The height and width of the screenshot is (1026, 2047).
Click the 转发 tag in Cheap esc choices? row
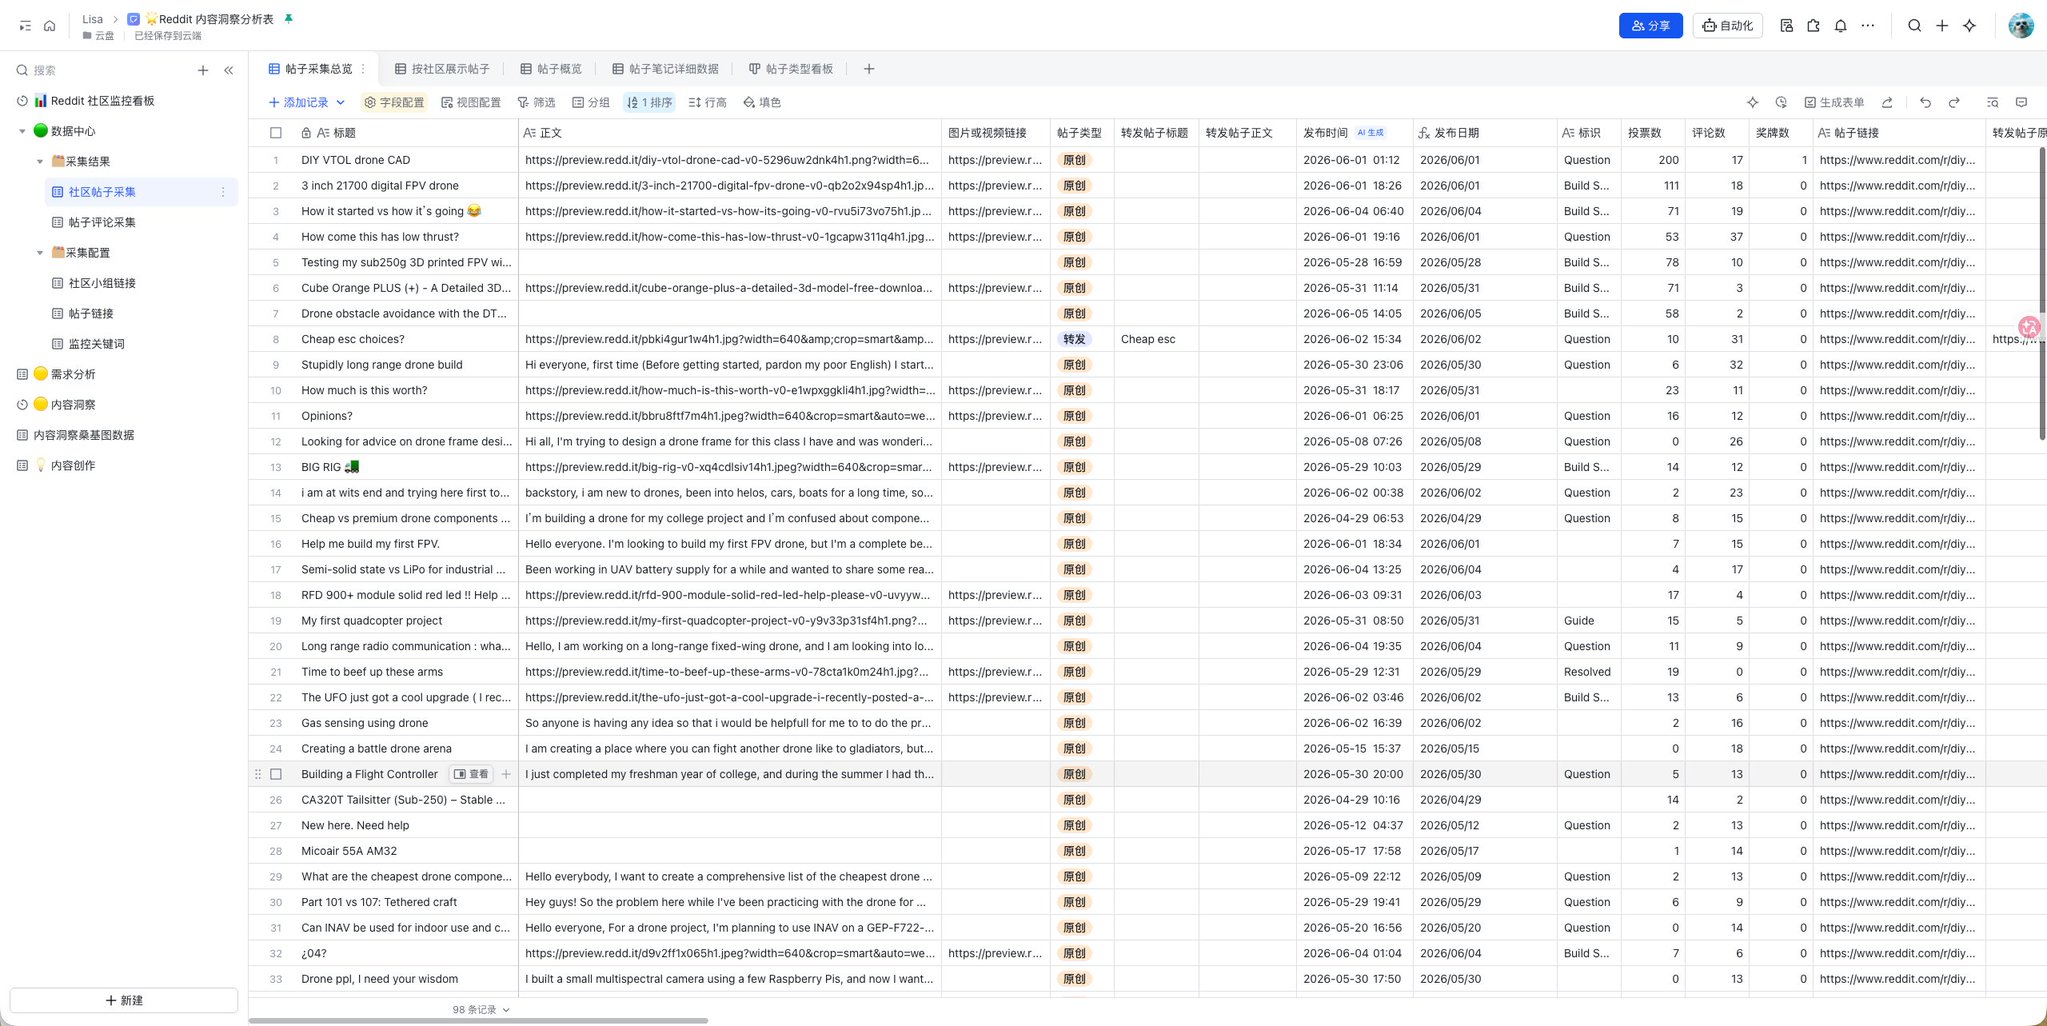pos(1074,339)
